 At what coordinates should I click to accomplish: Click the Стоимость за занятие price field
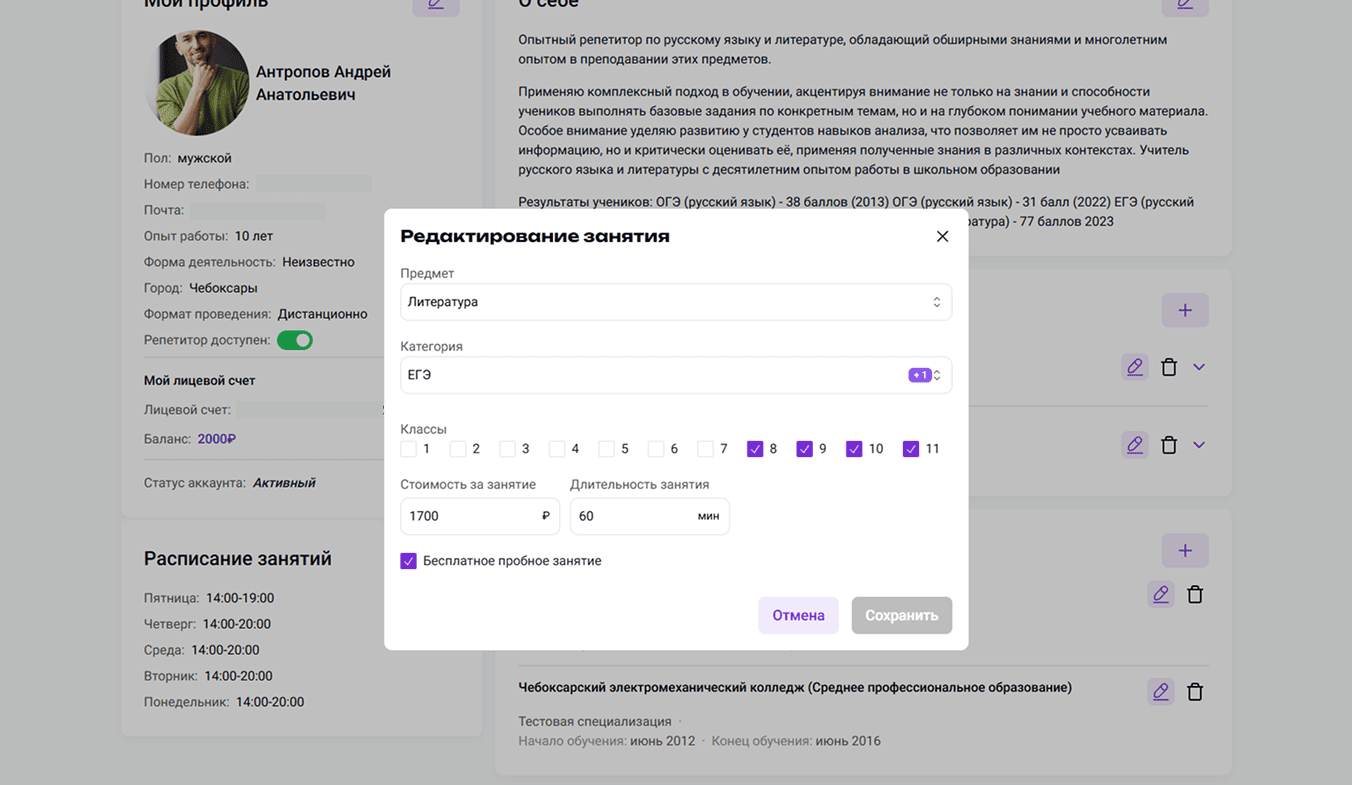(x=470, y=516)
